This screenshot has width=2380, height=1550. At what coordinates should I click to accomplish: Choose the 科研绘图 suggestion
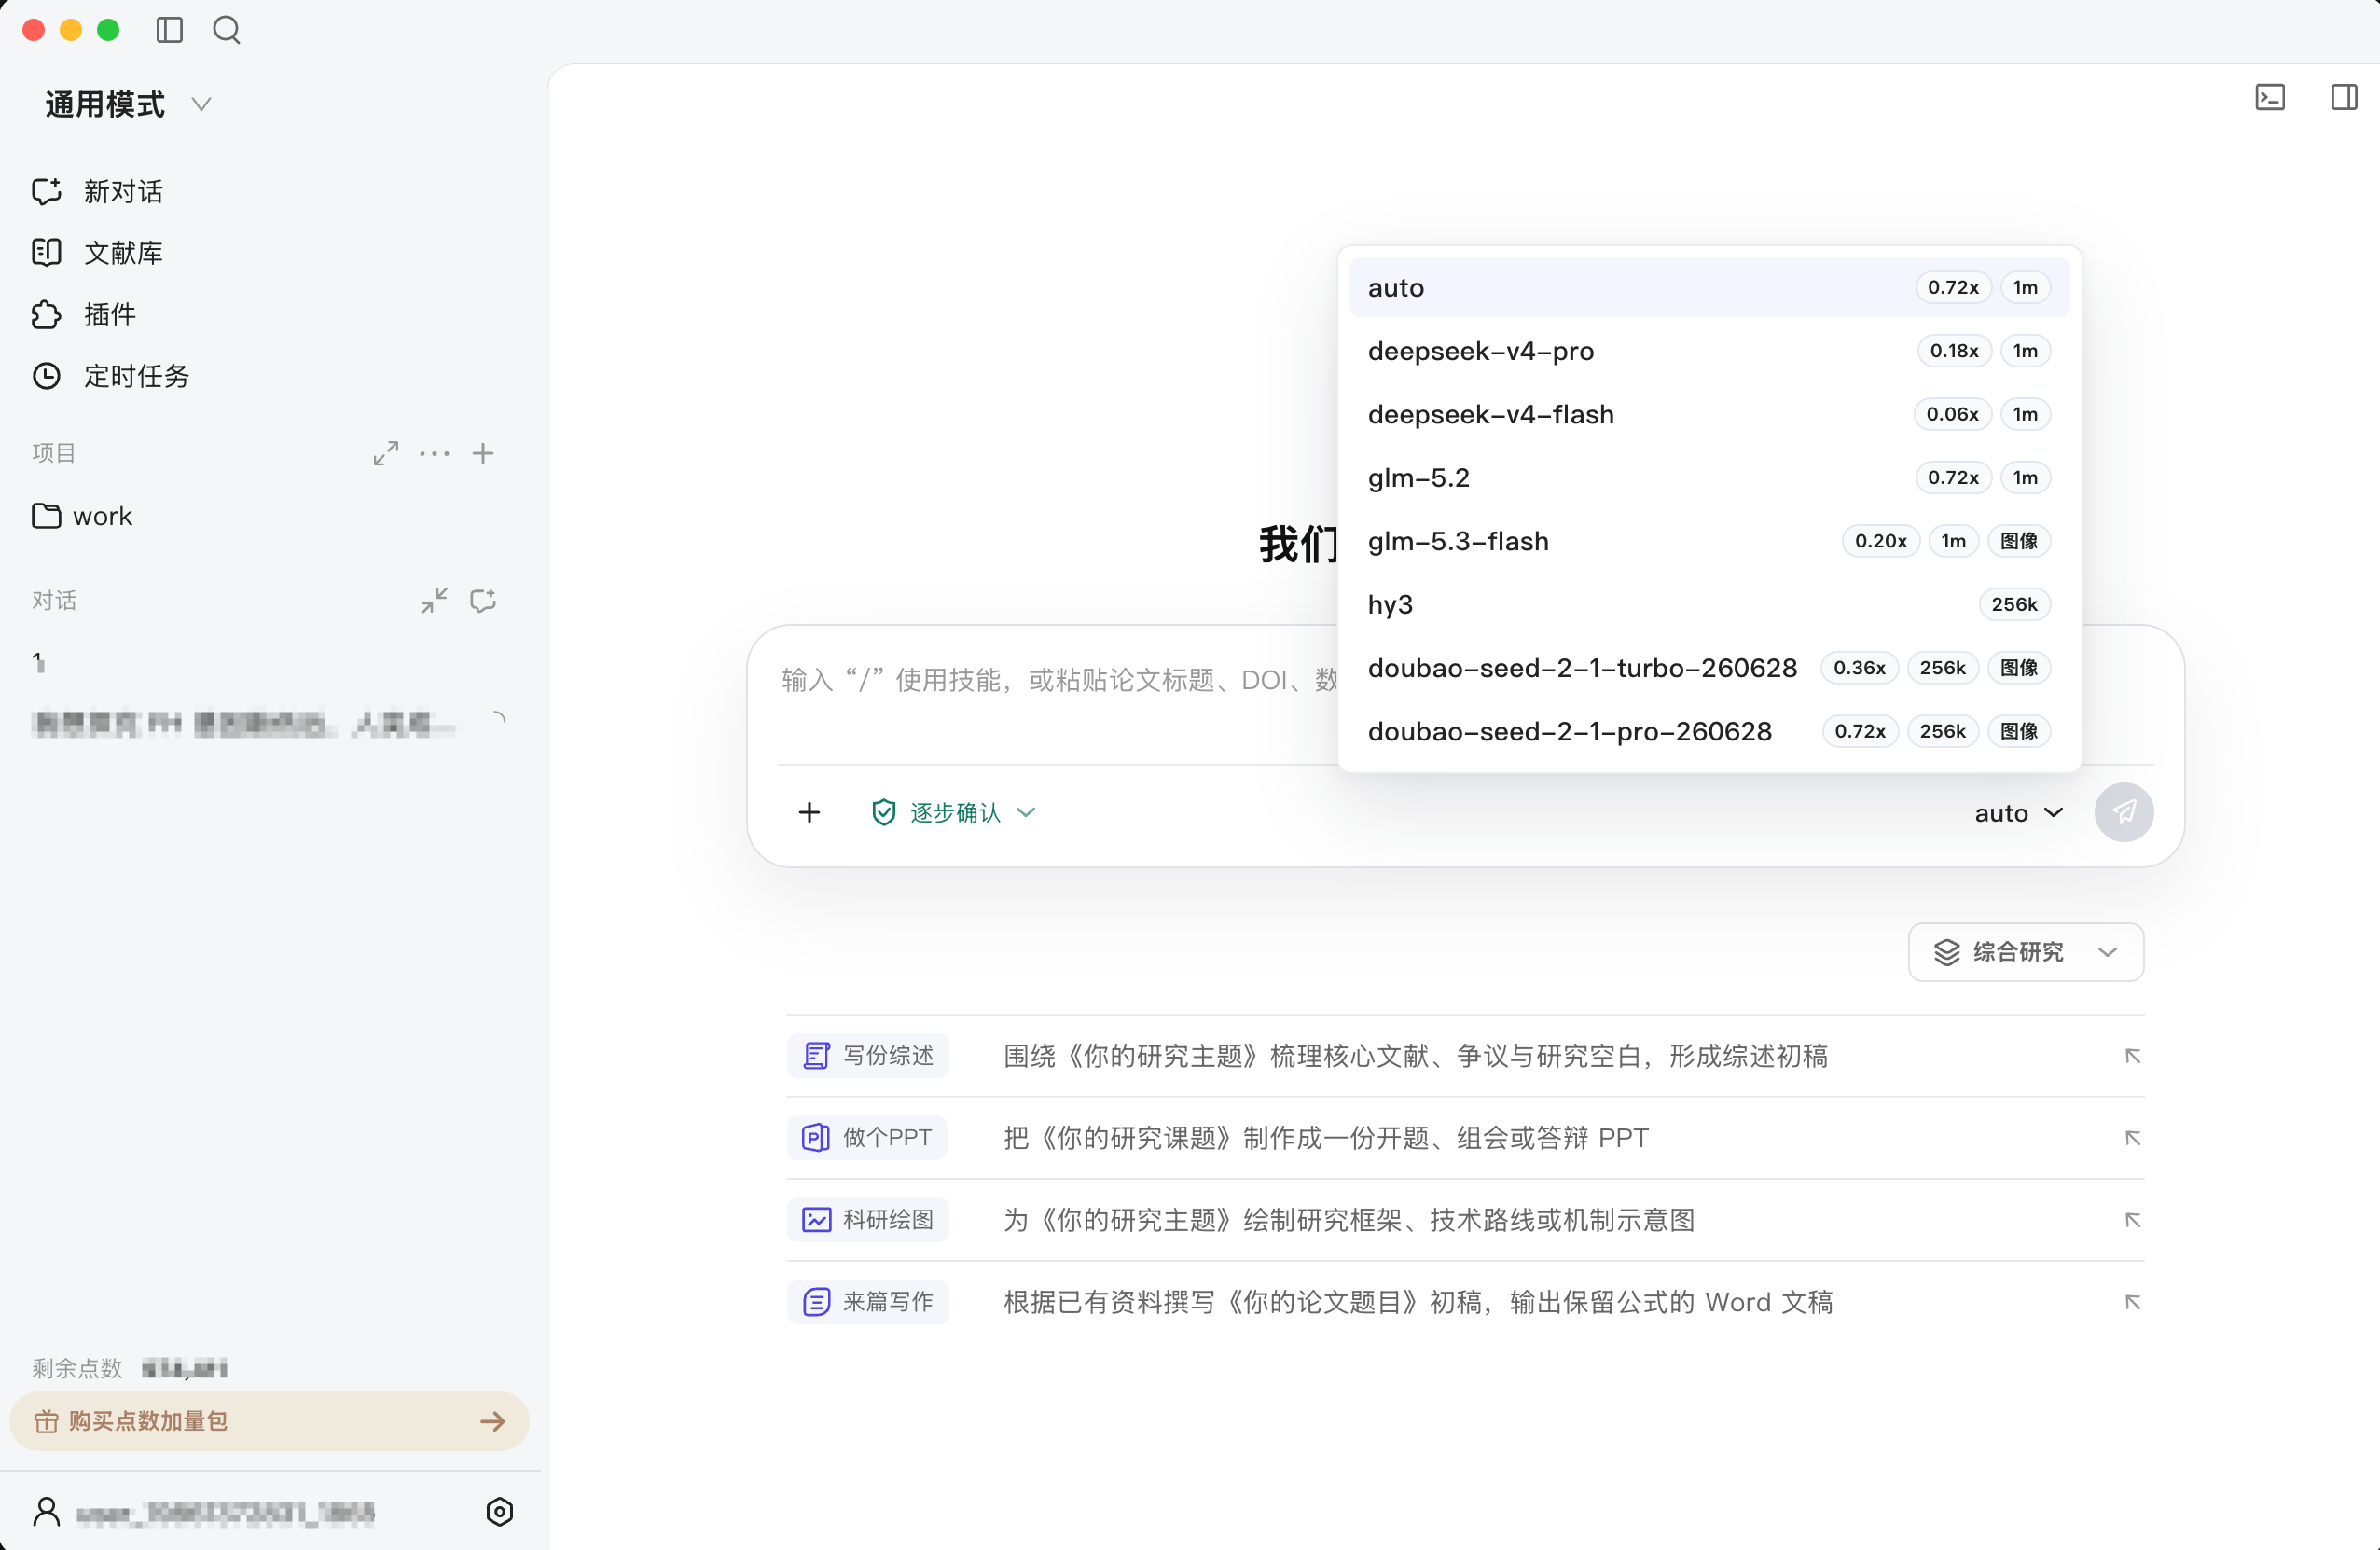tap(868, 1220)
